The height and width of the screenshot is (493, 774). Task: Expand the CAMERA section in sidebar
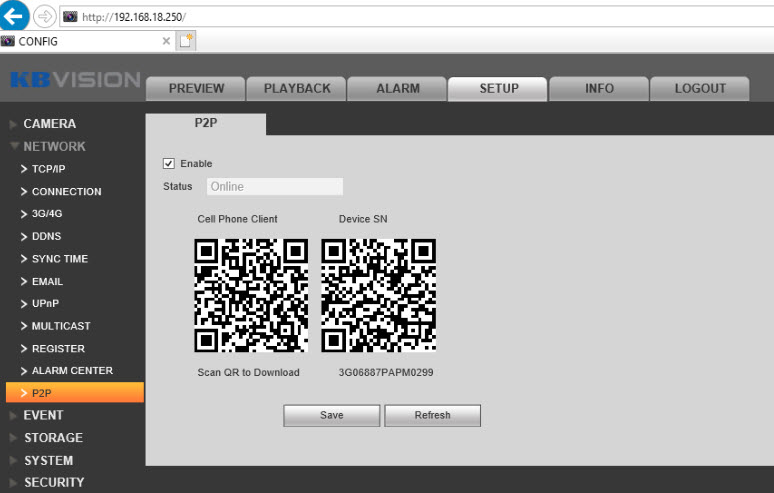[x=49, y=124]
